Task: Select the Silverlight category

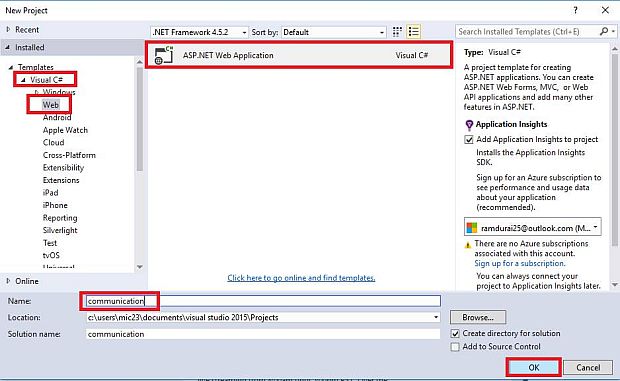Action: 60,230
